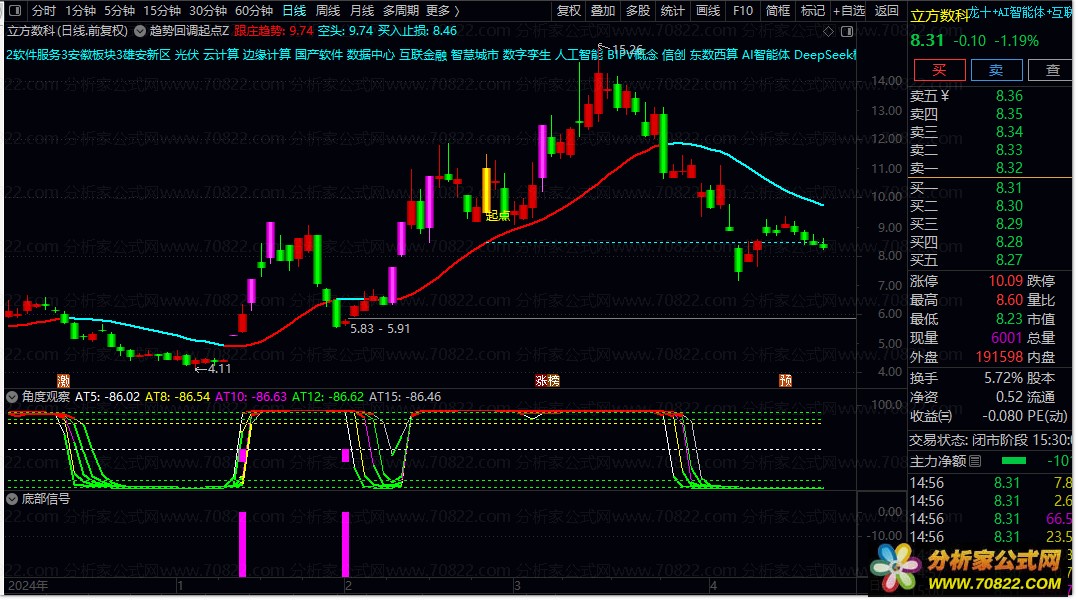Image resolution: width=1078 pixels, height=600 pixels.
Task: Click the 预 marker below the chart
Action: coord(785,381)
